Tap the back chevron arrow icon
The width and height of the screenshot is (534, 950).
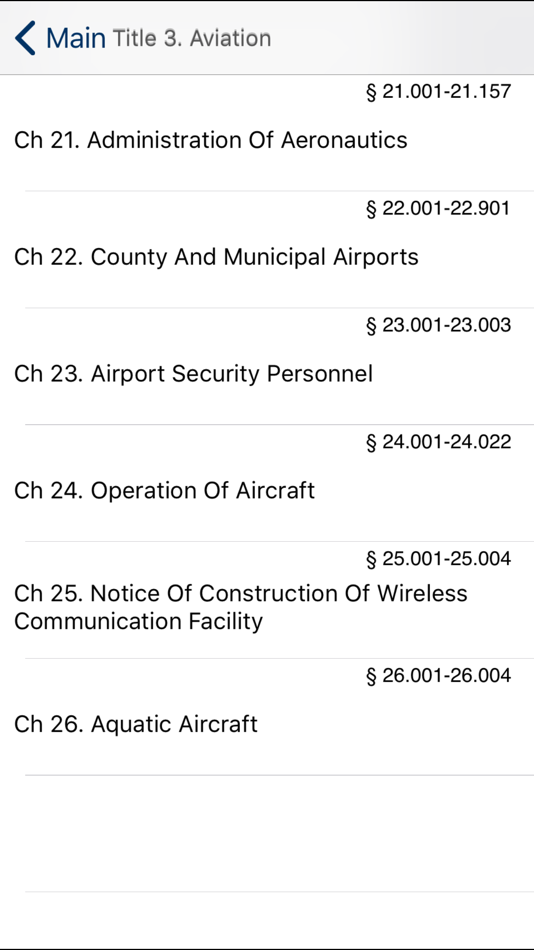[x=25, y=38]
